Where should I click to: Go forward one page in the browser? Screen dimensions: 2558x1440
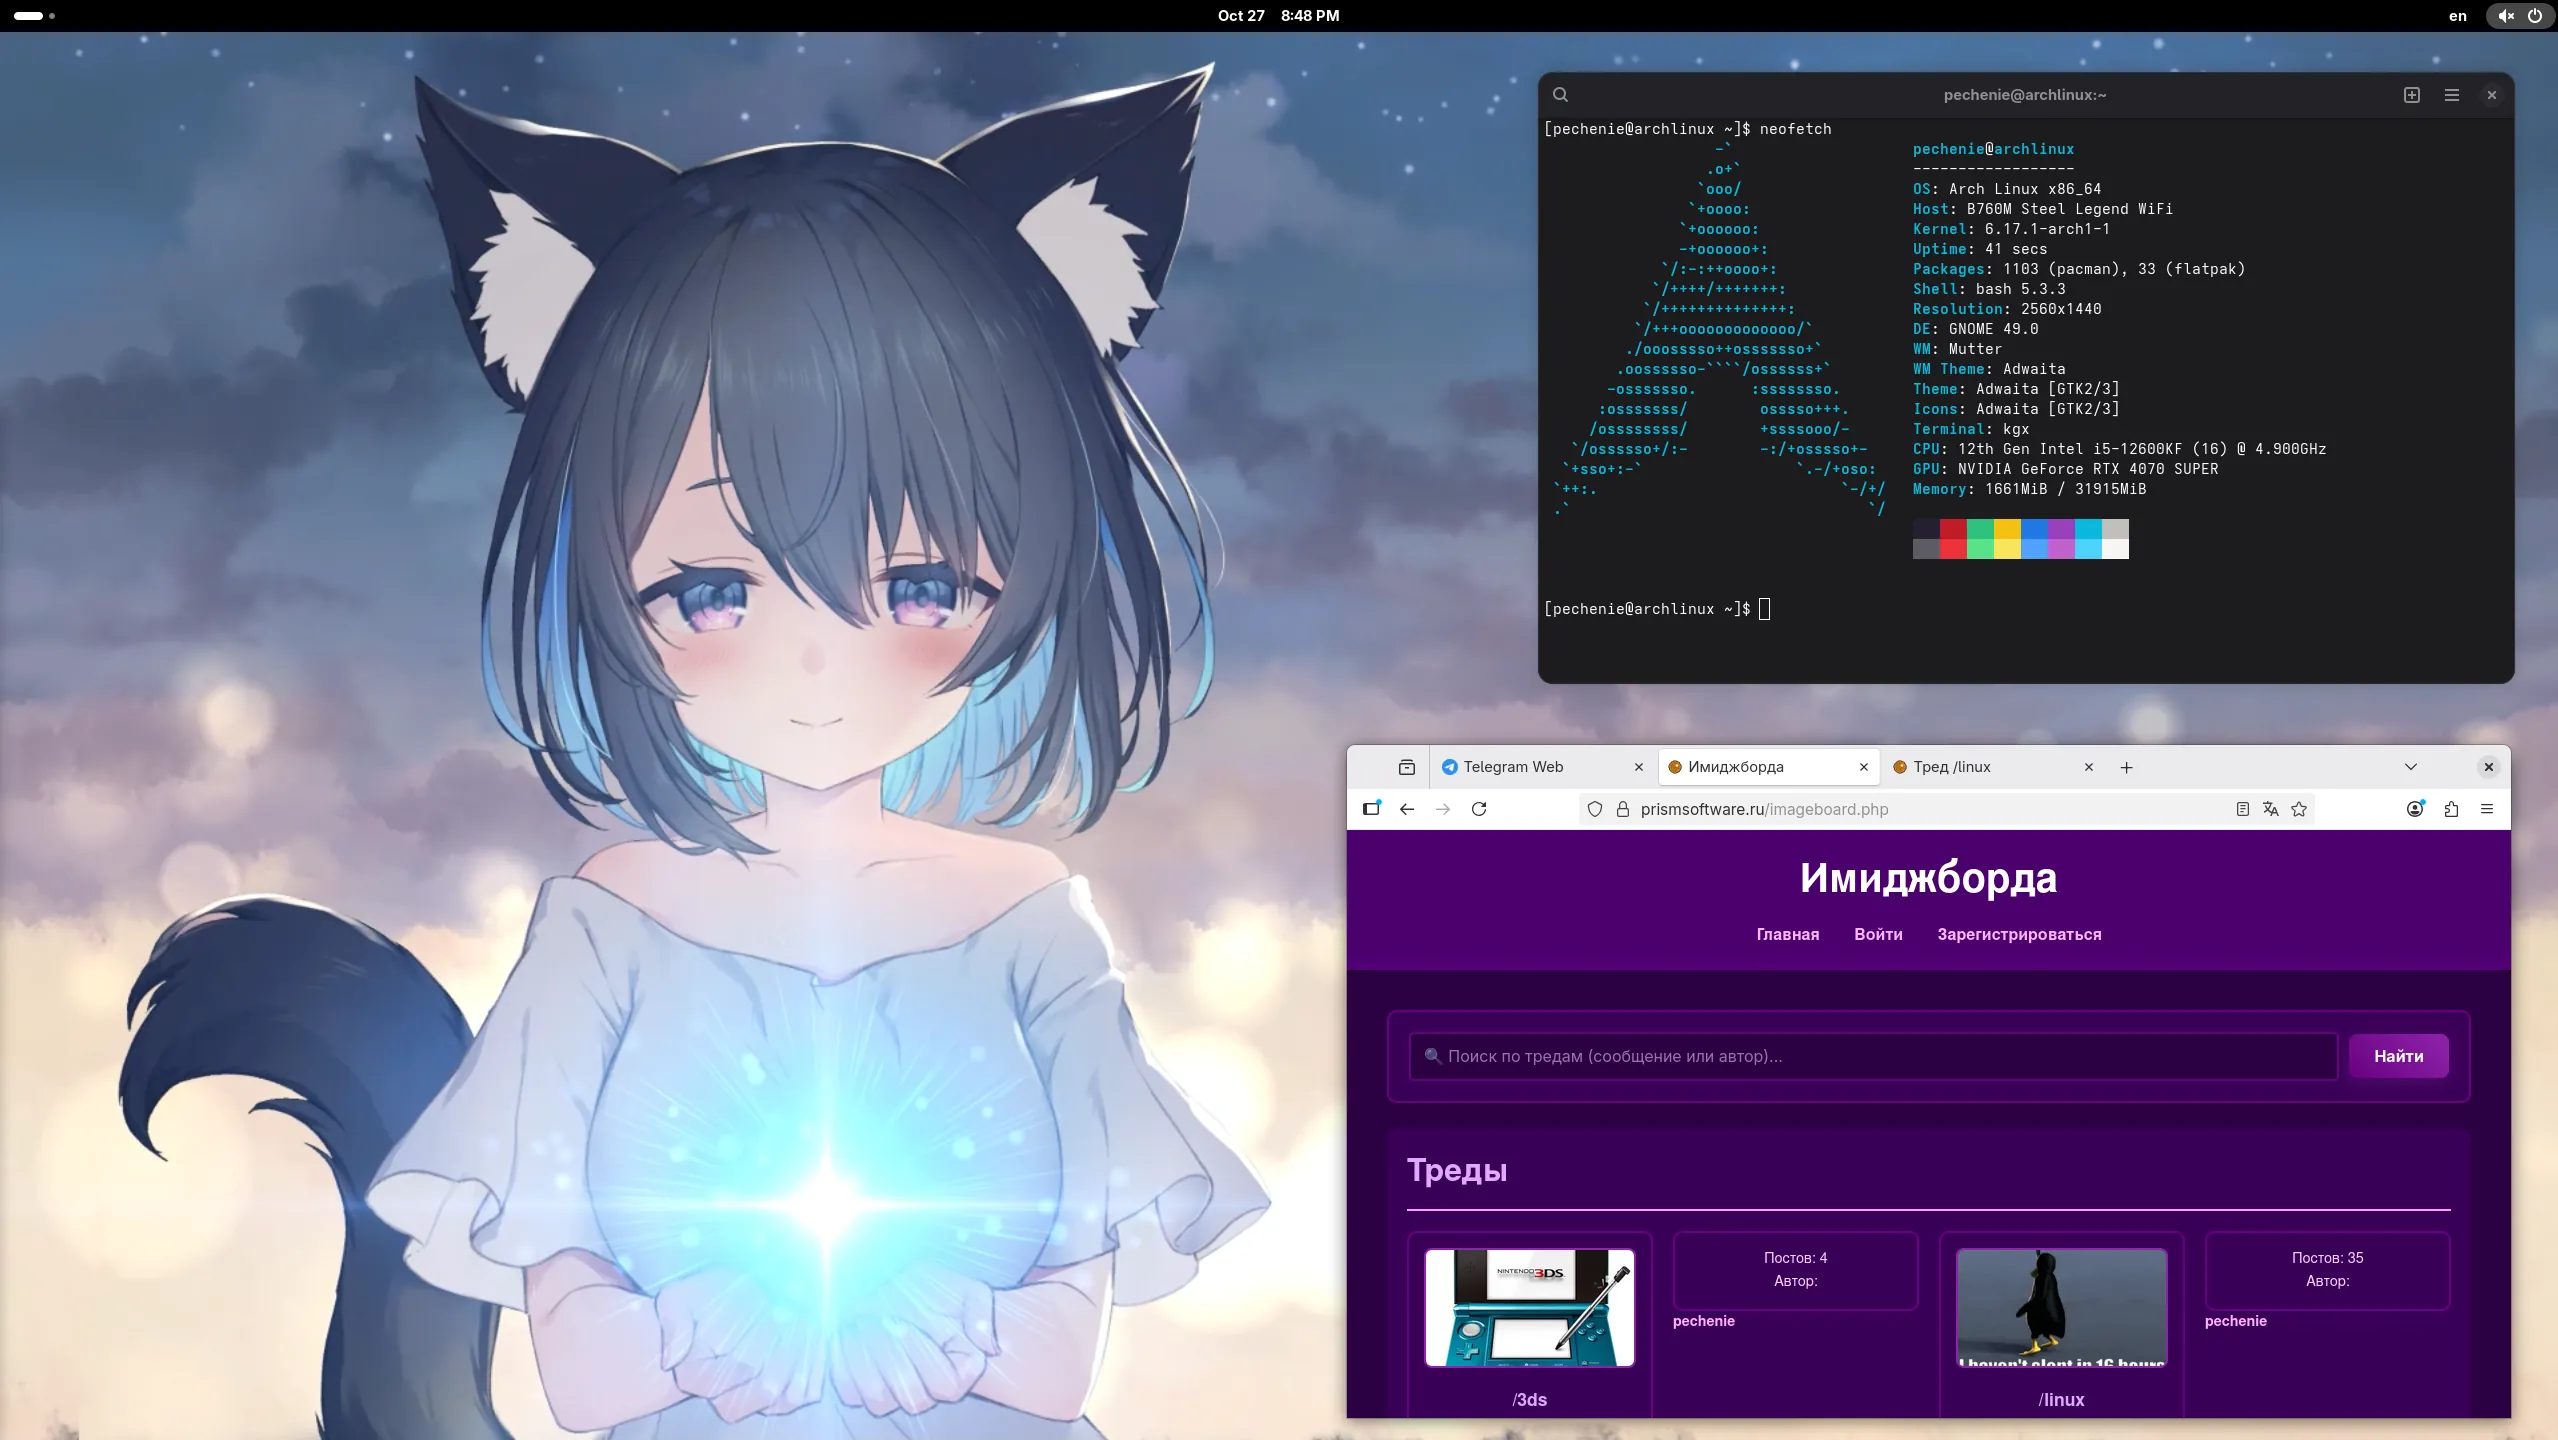click(1443, 809)
